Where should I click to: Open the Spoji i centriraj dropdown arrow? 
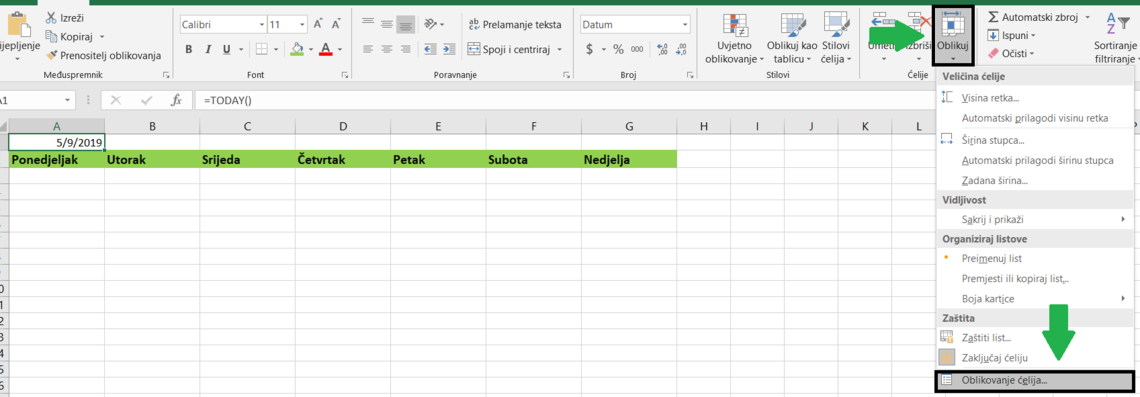click(560, 49)
